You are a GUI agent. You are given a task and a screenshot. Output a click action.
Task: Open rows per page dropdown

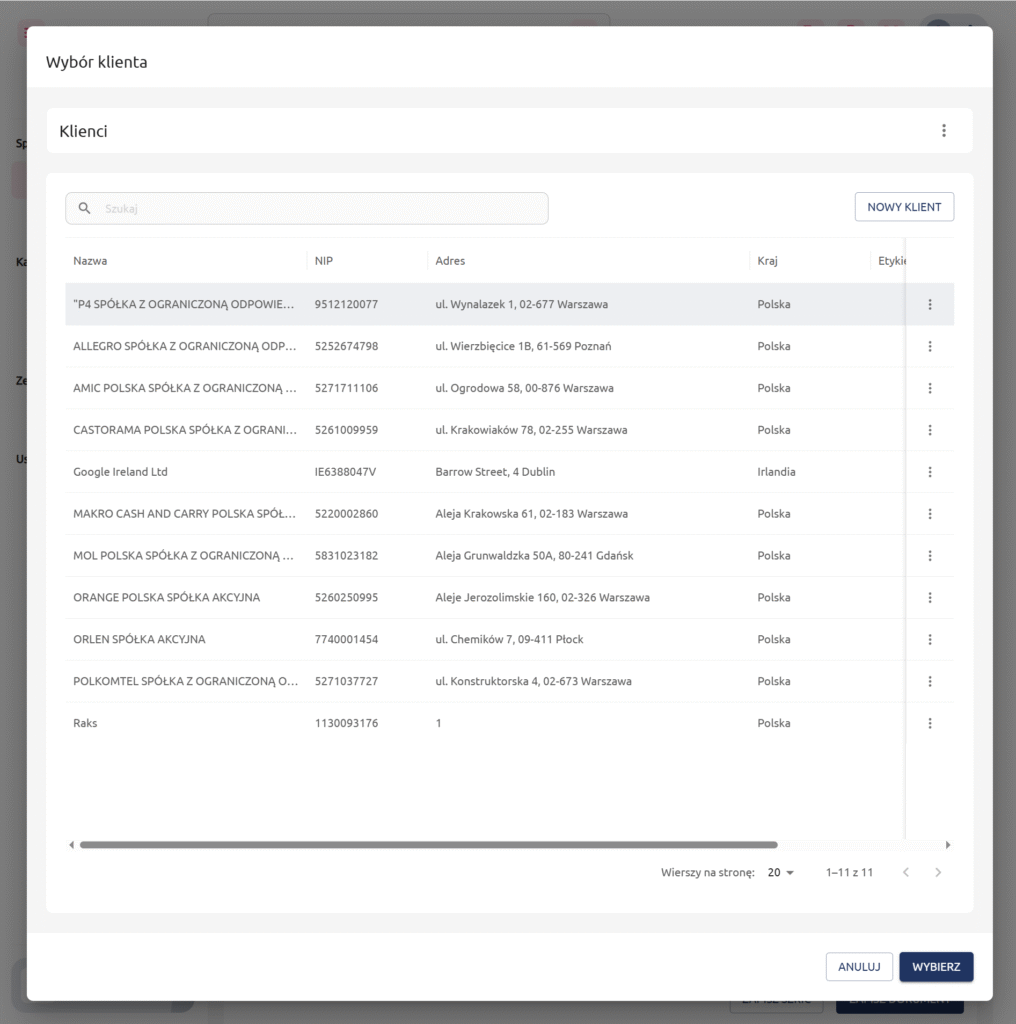[780, 873]
